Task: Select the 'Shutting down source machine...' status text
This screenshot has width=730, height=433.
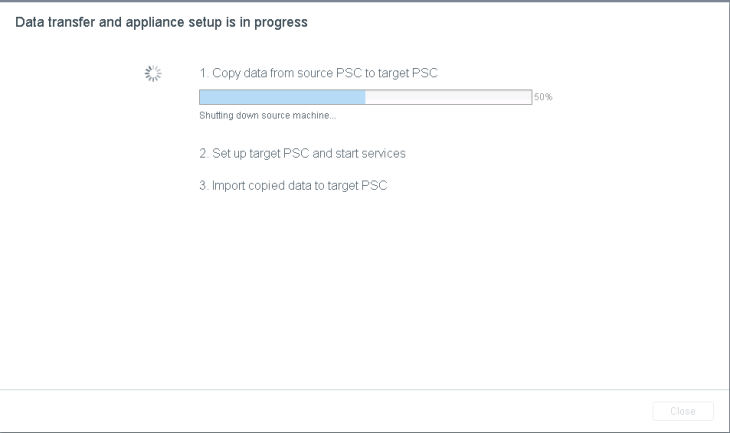Action: click(267, 115)
